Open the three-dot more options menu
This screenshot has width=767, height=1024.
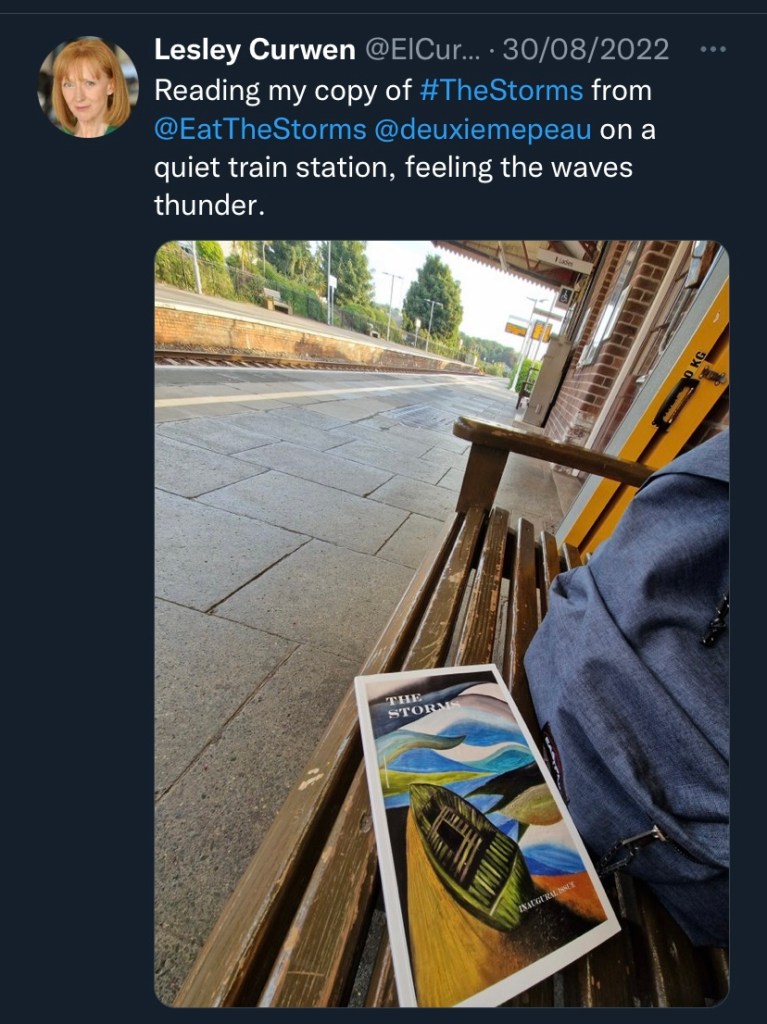pos(713,50)
